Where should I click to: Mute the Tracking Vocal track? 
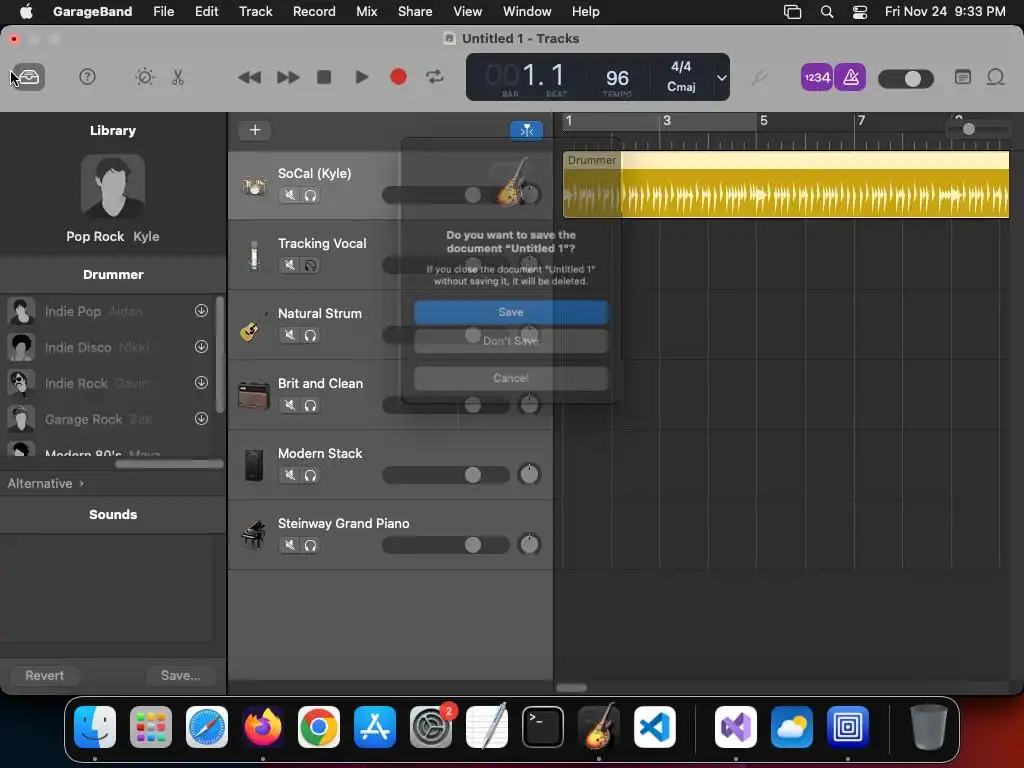(289, 264)
